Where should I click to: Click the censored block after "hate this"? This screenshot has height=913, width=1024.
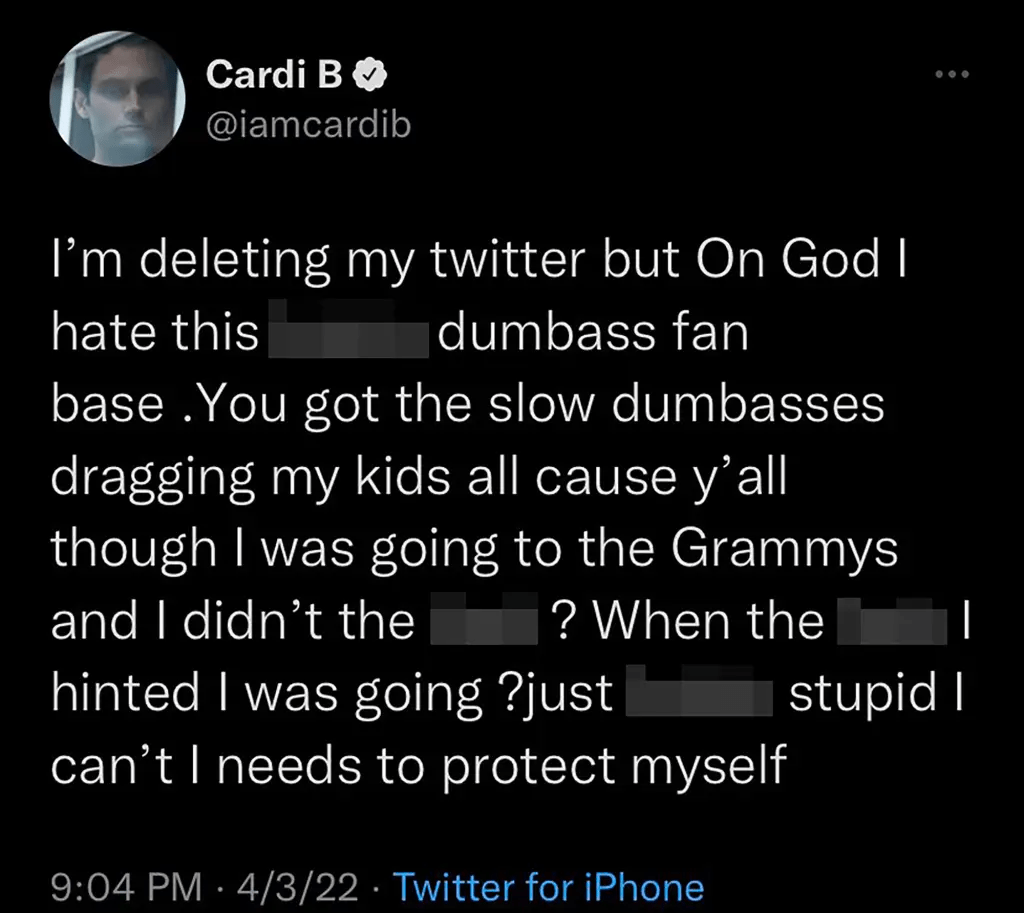(349, 328)
